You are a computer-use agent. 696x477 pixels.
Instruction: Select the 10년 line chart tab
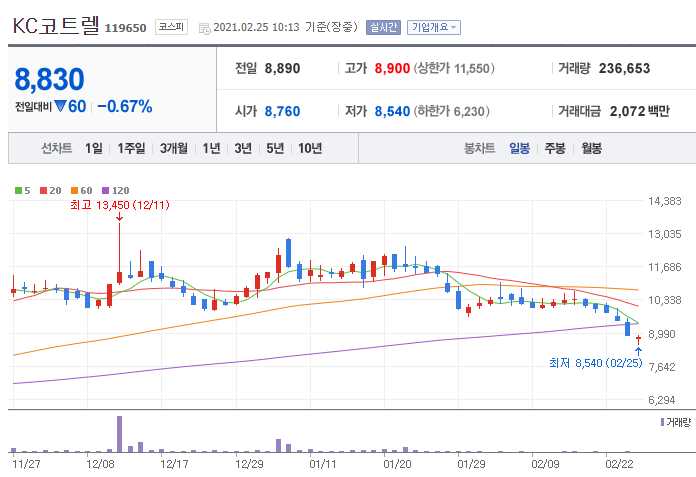310,148
